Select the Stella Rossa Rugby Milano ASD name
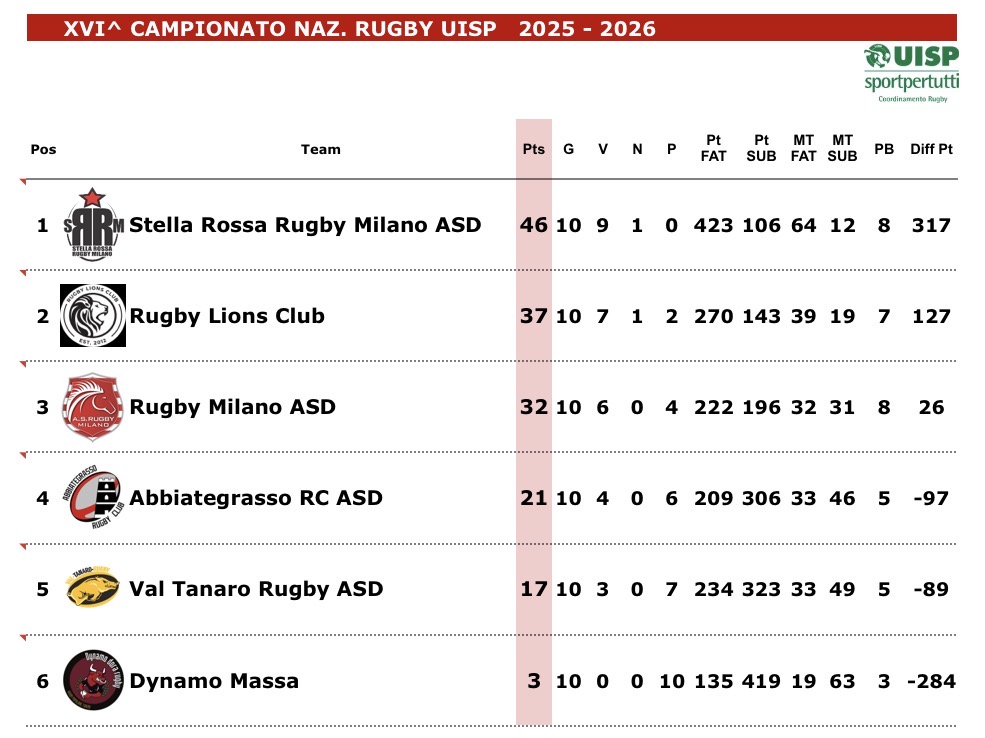The image size is (985, 738). point(305,225)
